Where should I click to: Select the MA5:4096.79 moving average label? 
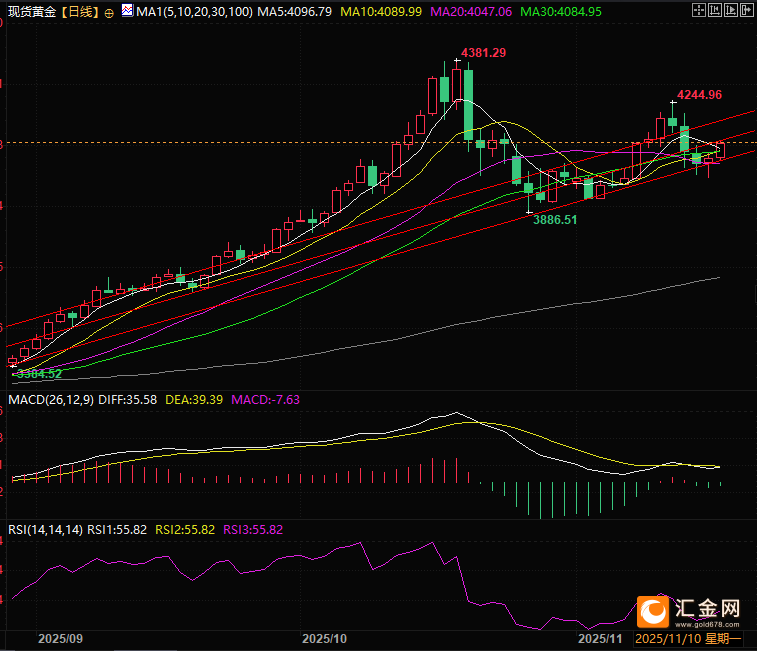tap(294, 12)
